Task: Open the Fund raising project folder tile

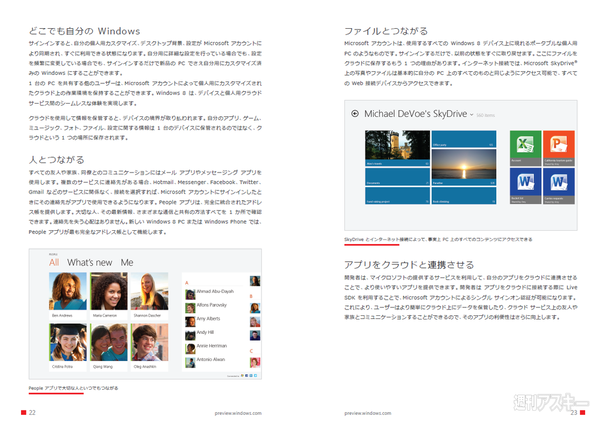Action: pyautogui.click(x=397, y=196)
